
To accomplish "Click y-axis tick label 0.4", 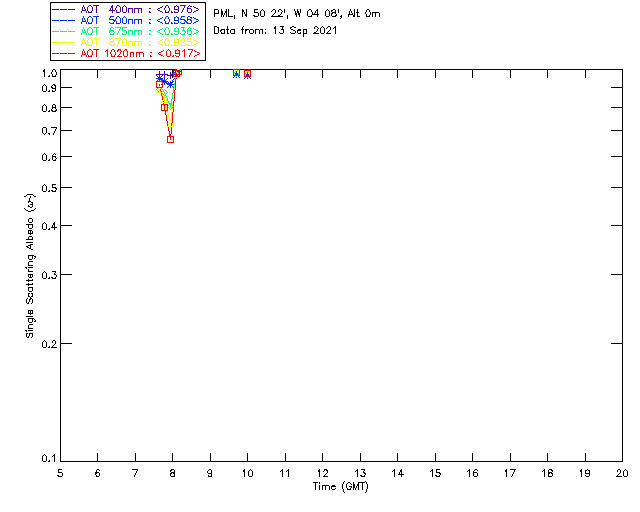I will pos(49,226).
